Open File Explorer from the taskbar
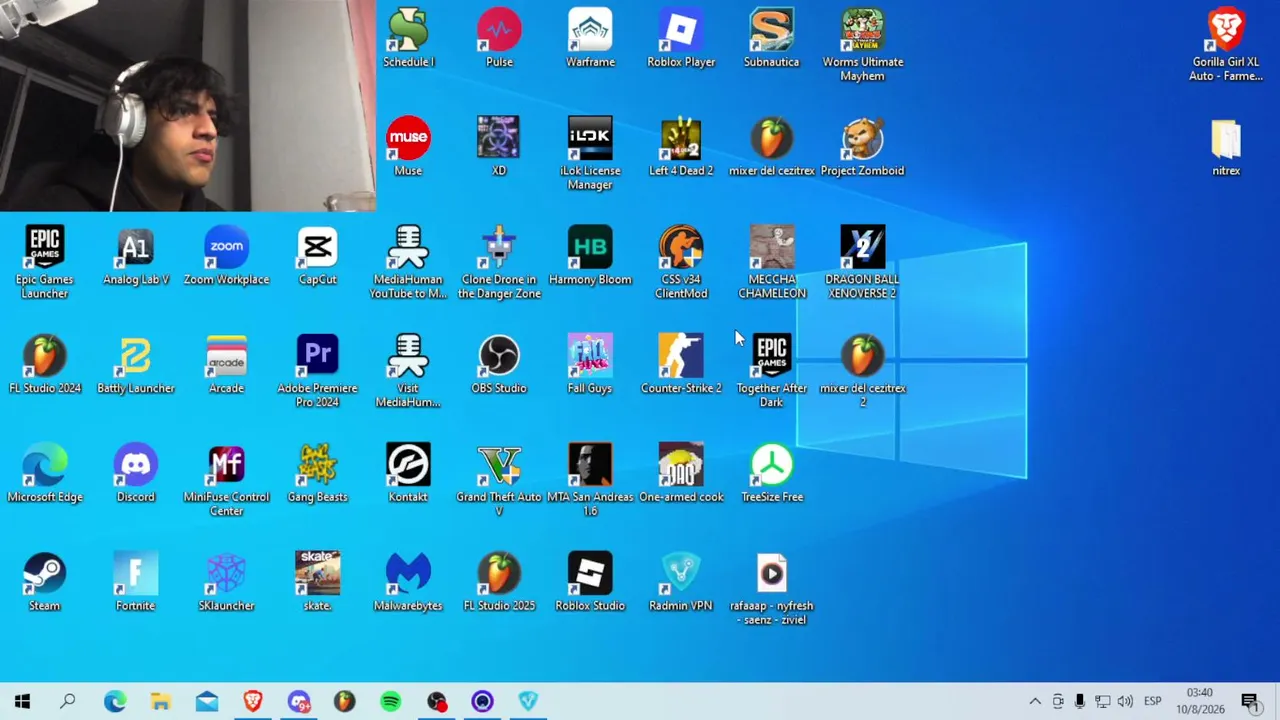Viewport: 1280px width, 720px height. tap(160, 701)
